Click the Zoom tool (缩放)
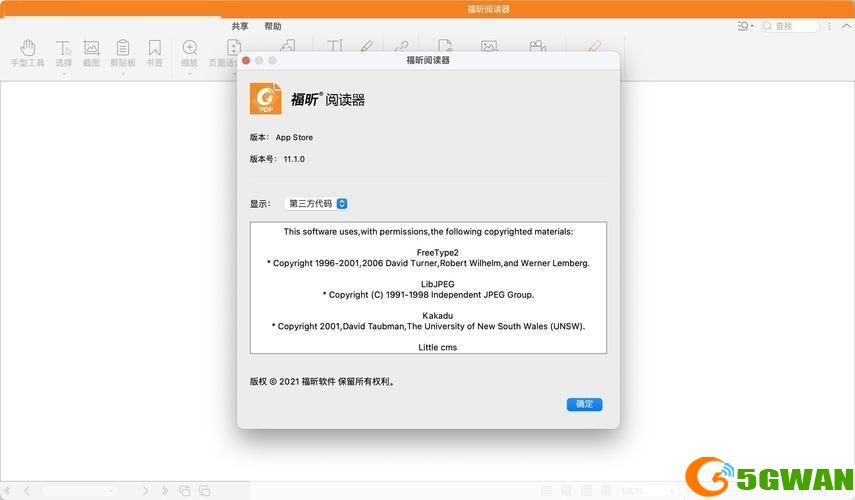 click(x=189, y=53)
